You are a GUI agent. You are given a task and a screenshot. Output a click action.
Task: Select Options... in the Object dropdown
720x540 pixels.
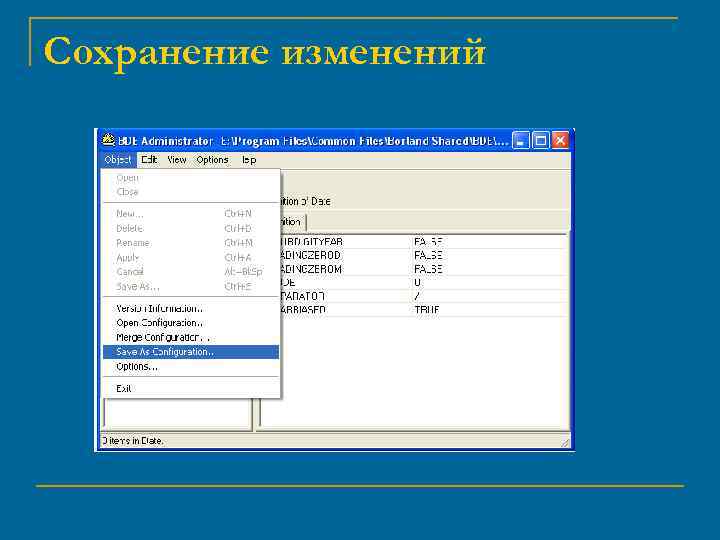coord(191,367)
